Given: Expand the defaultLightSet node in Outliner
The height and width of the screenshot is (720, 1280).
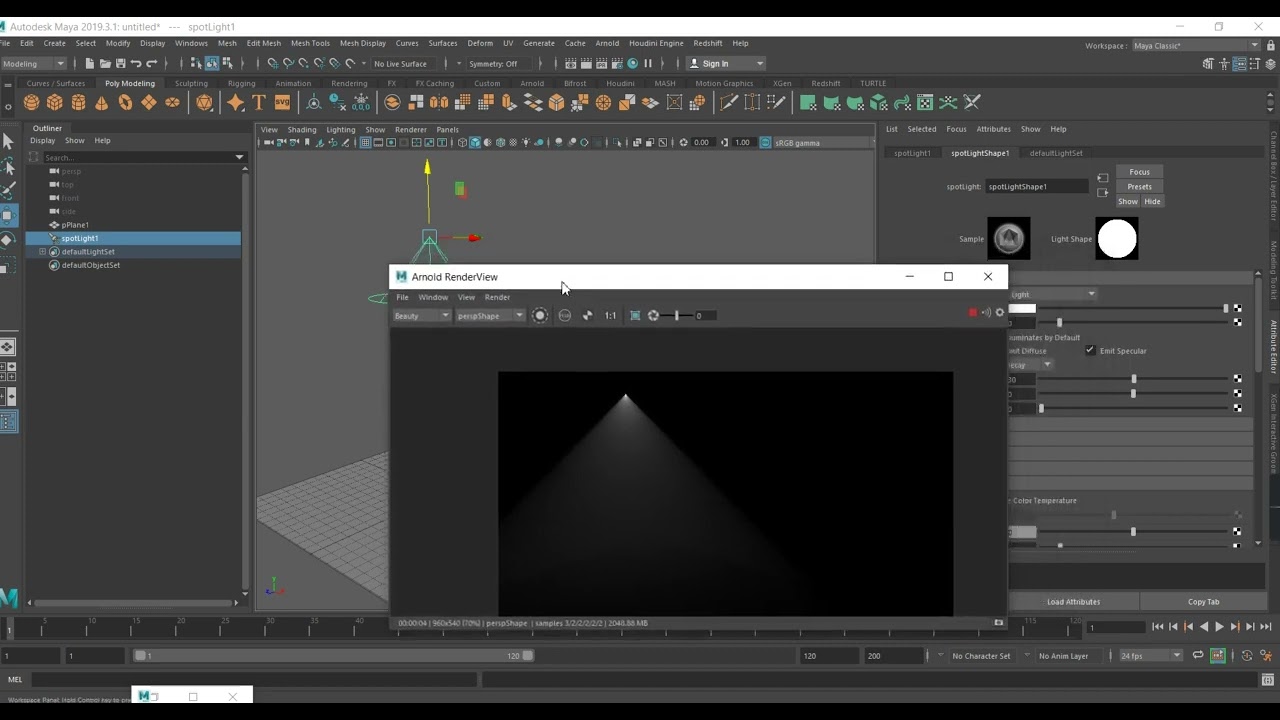Looking at the screenshot, I should [x=42, y=252].
